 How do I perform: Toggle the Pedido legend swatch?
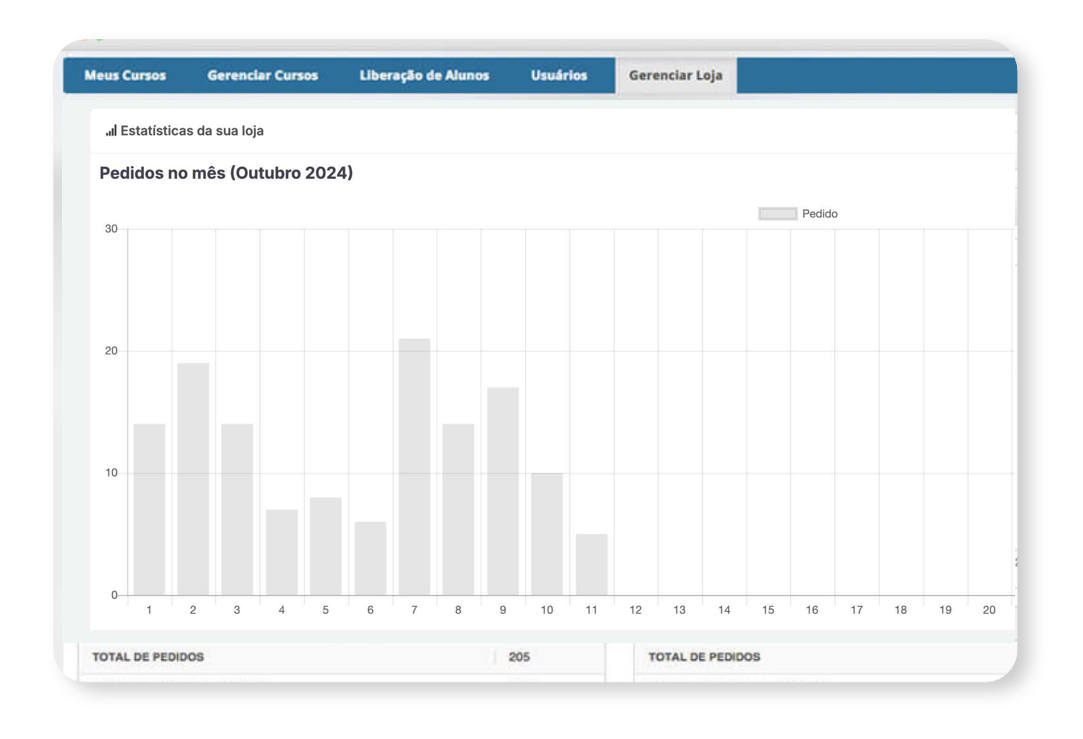[x=778, y=214]
